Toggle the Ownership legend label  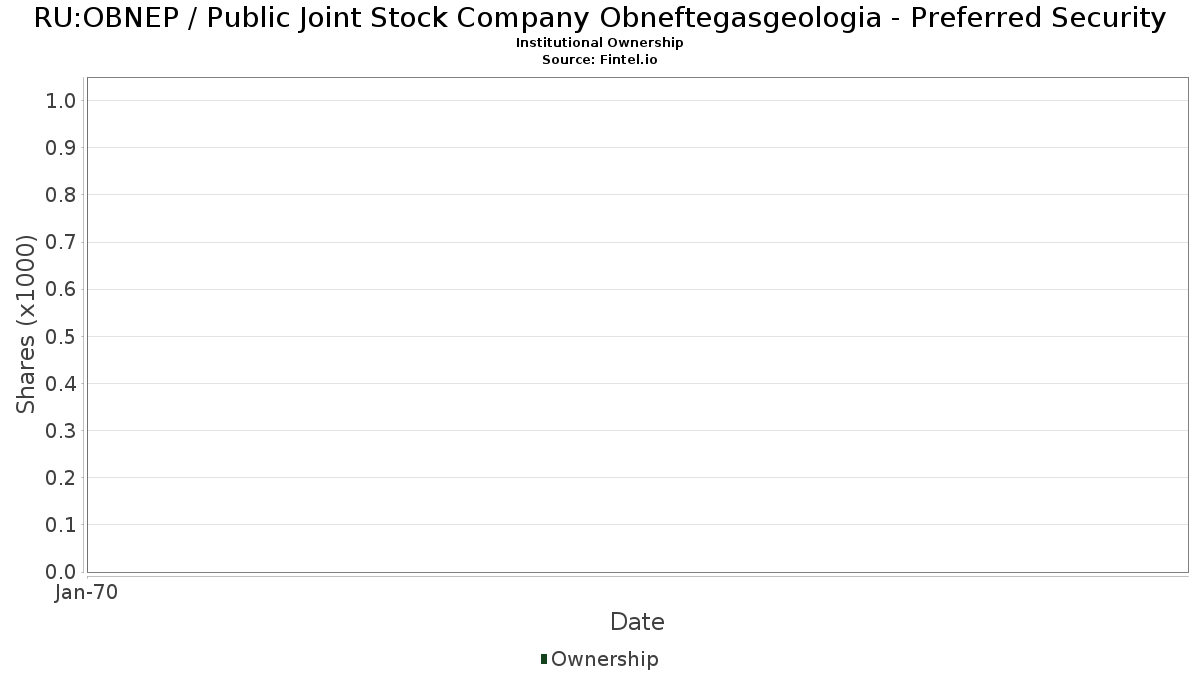(604, 659)
